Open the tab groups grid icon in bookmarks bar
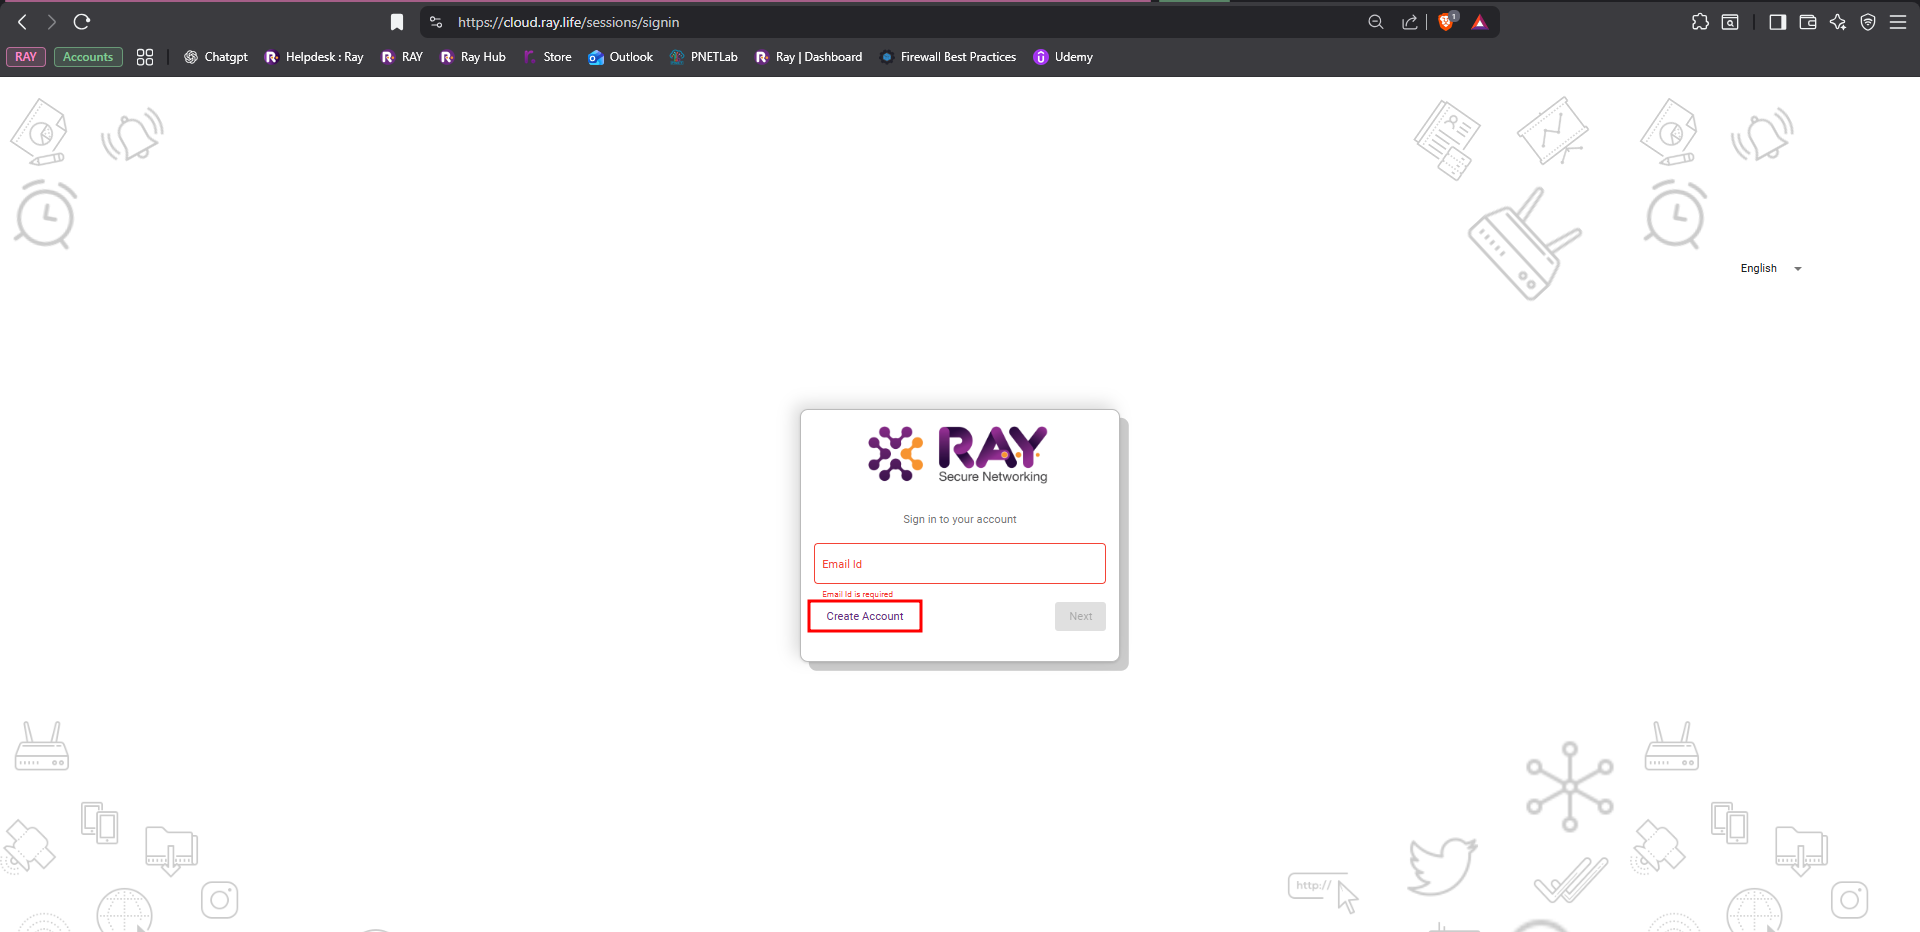 tap(145, 57)
